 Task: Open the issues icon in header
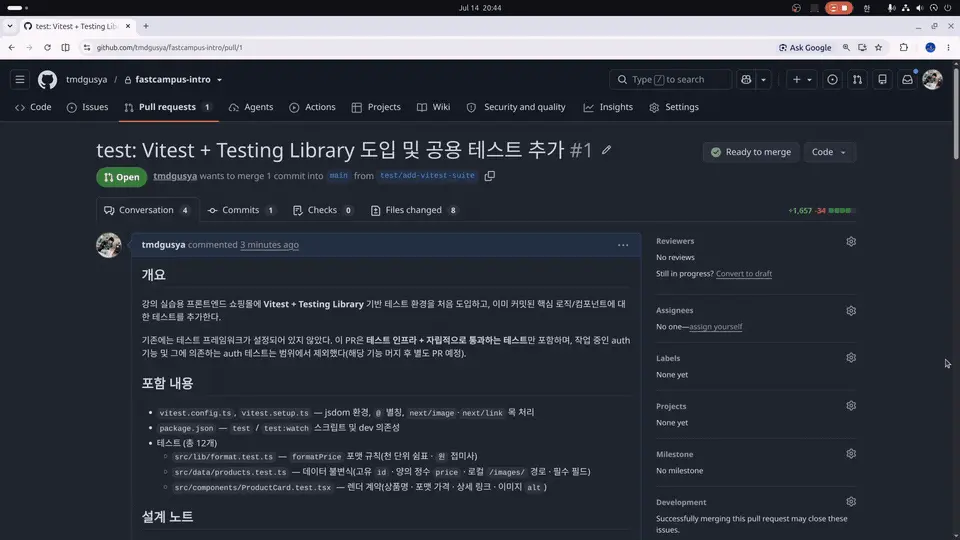[x=832, y=80]
